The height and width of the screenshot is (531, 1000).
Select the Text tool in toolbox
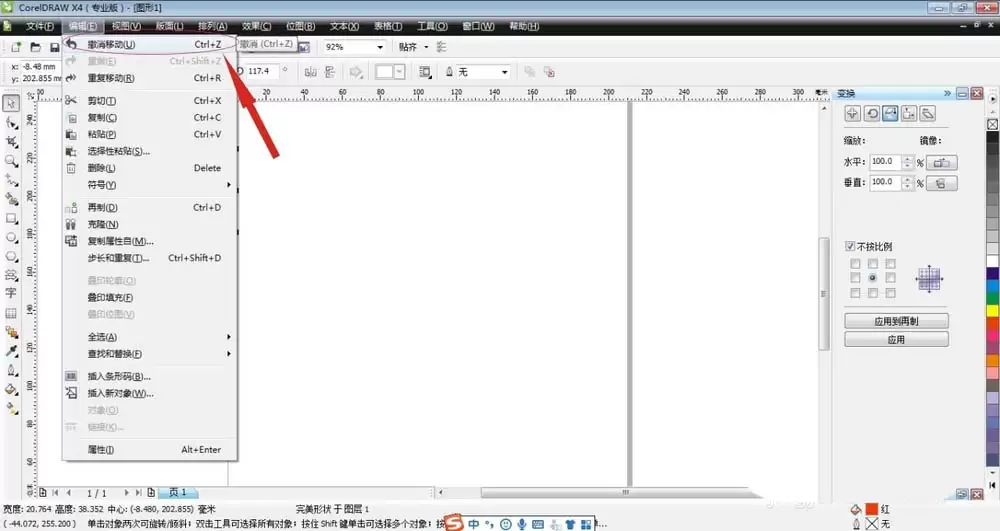[x=11, y=293]
